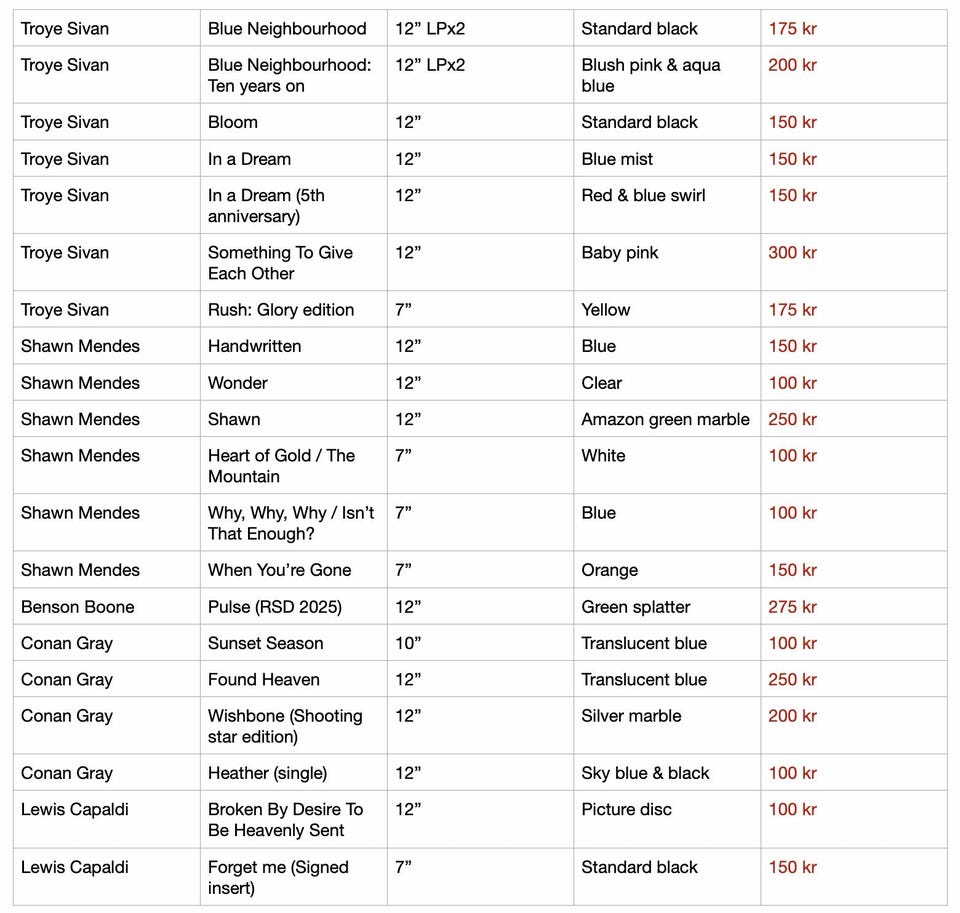This screenshot has height=913, width=960.
Task: Select the "Bloom" album title cell
Action: [x=233, y=122]
